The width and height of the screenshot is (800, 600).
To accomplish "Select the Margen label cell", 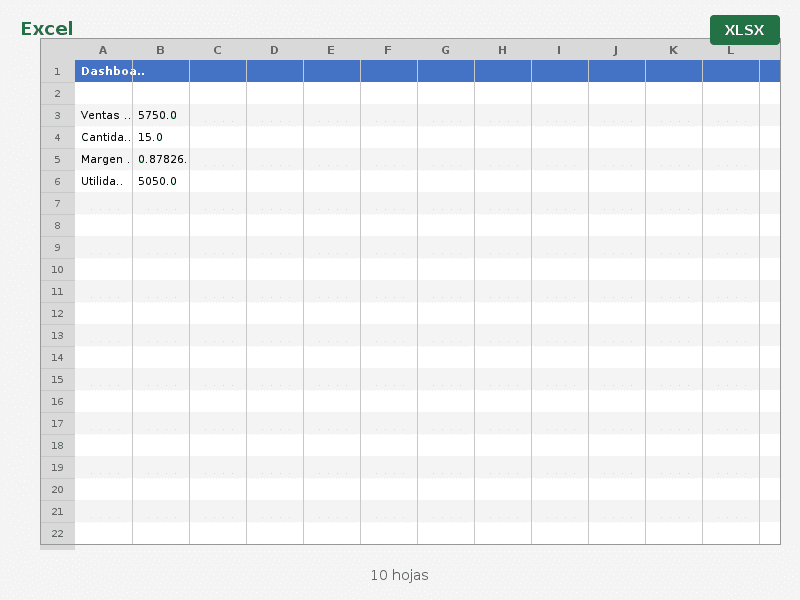I will pos(104,159).
